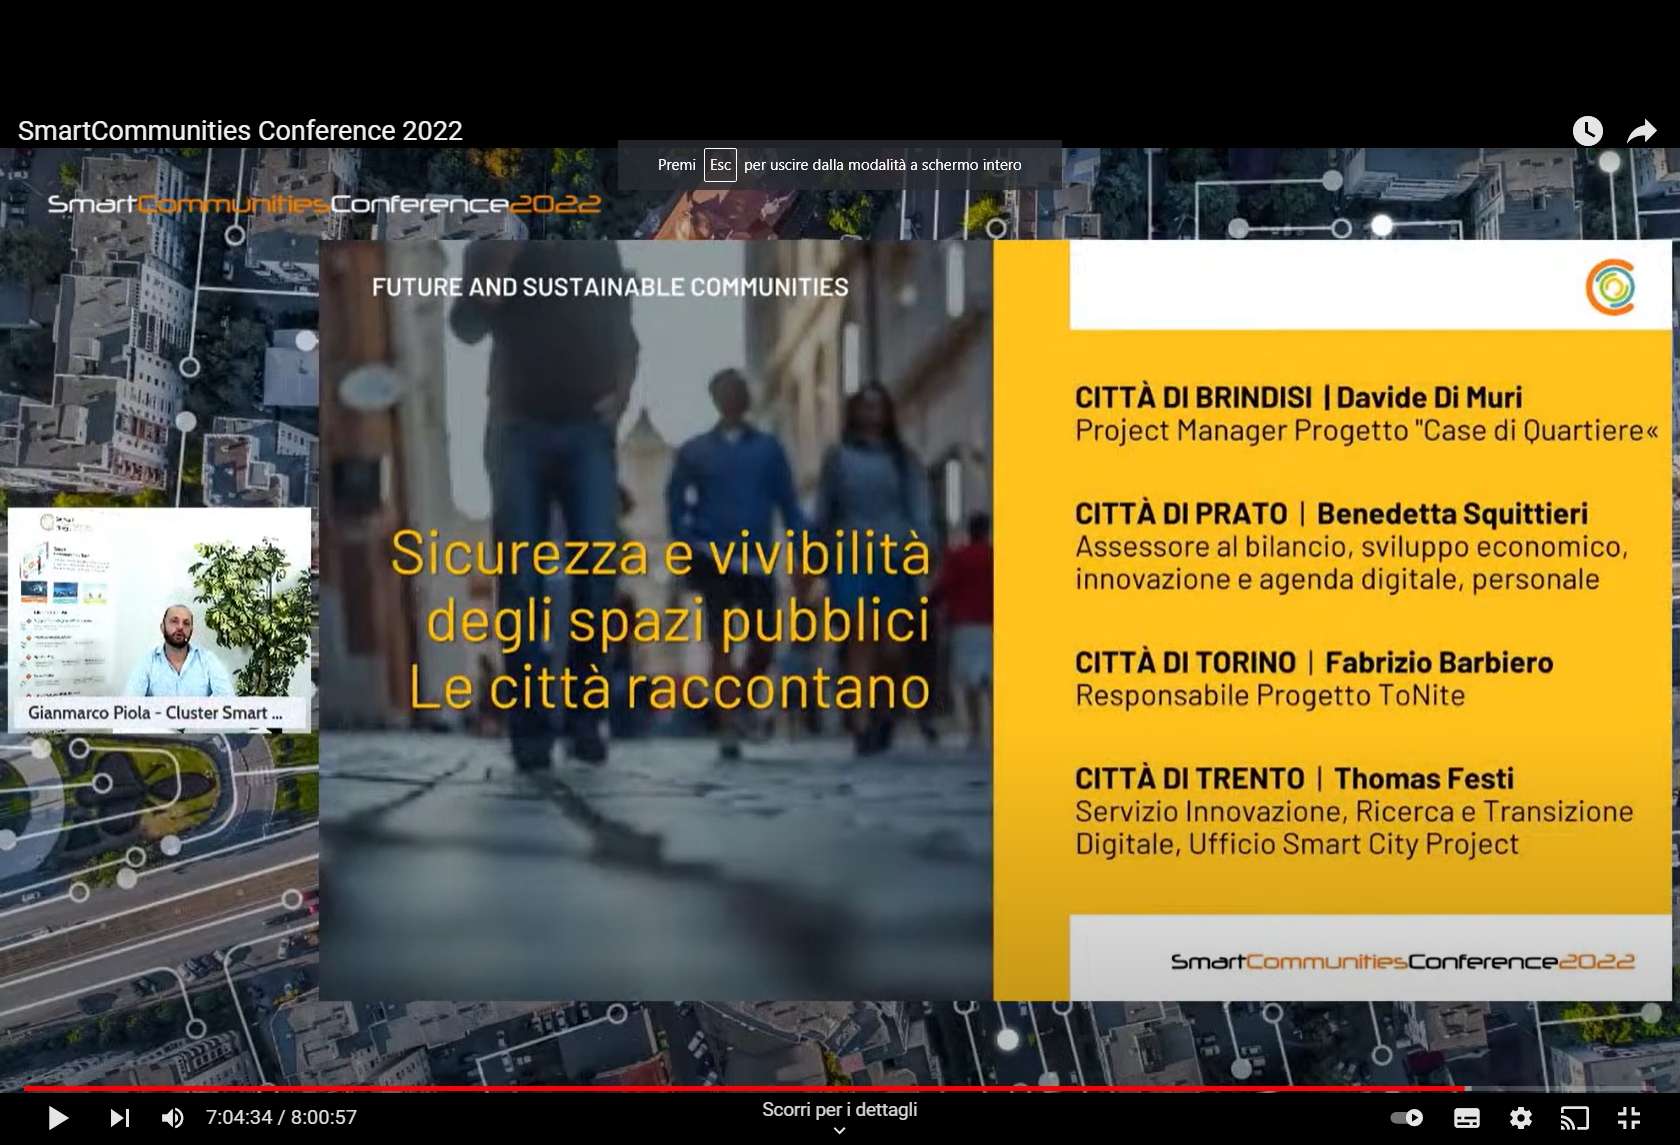Screen dimensions: 1680x1145
Task: Skip to the next video
Action: coord(119,1117)
